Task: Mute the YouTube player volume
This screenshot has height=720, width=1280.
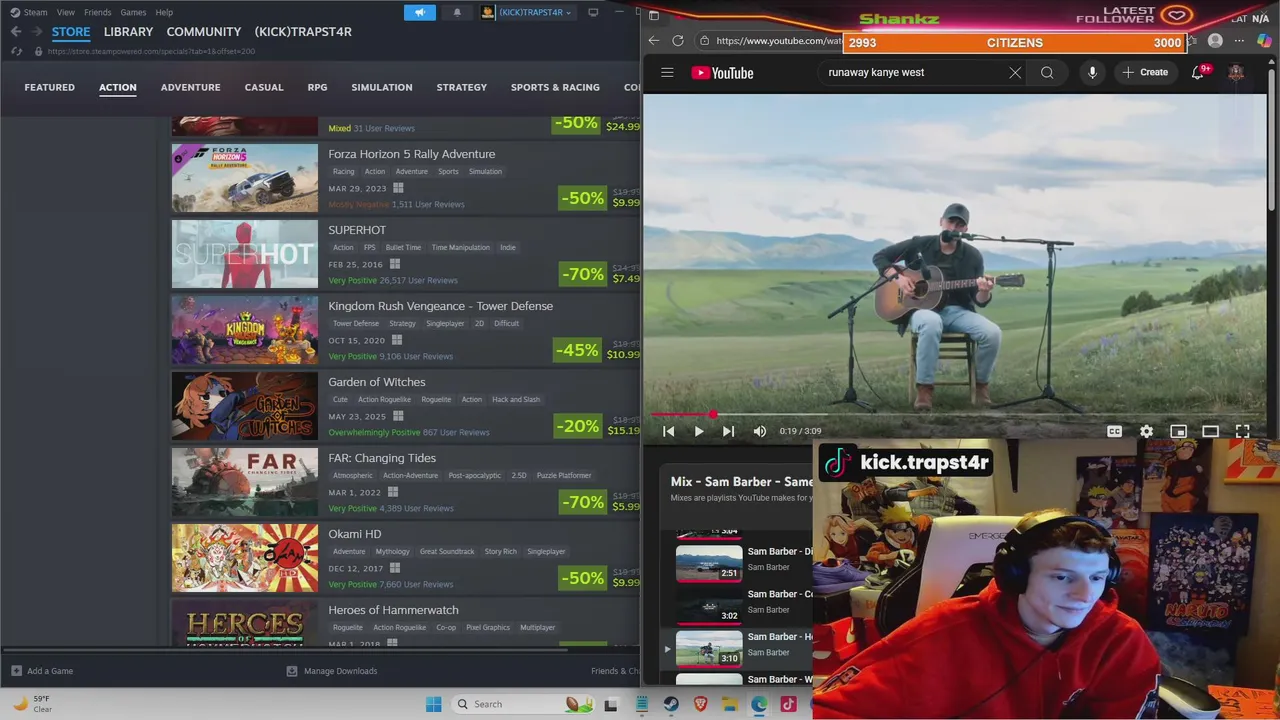Action: pyautogui.click(x=760, y=431)
